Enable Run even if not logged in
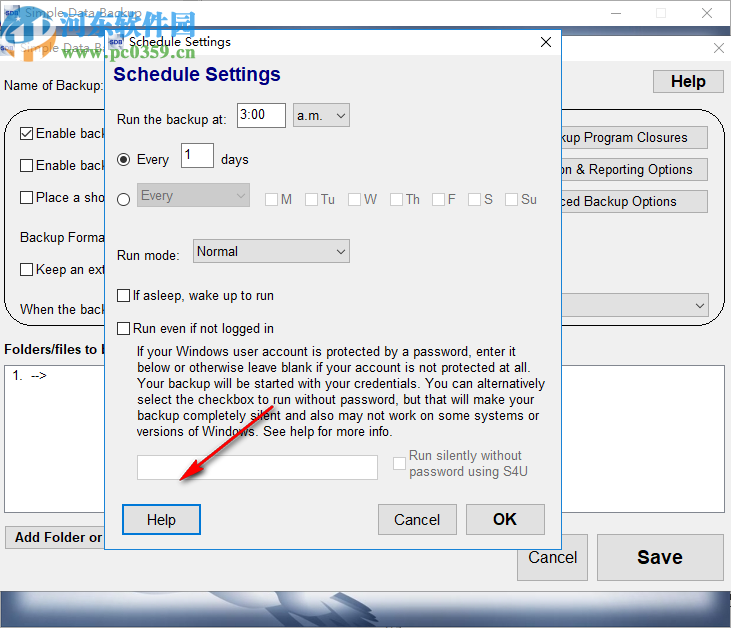 124,329
